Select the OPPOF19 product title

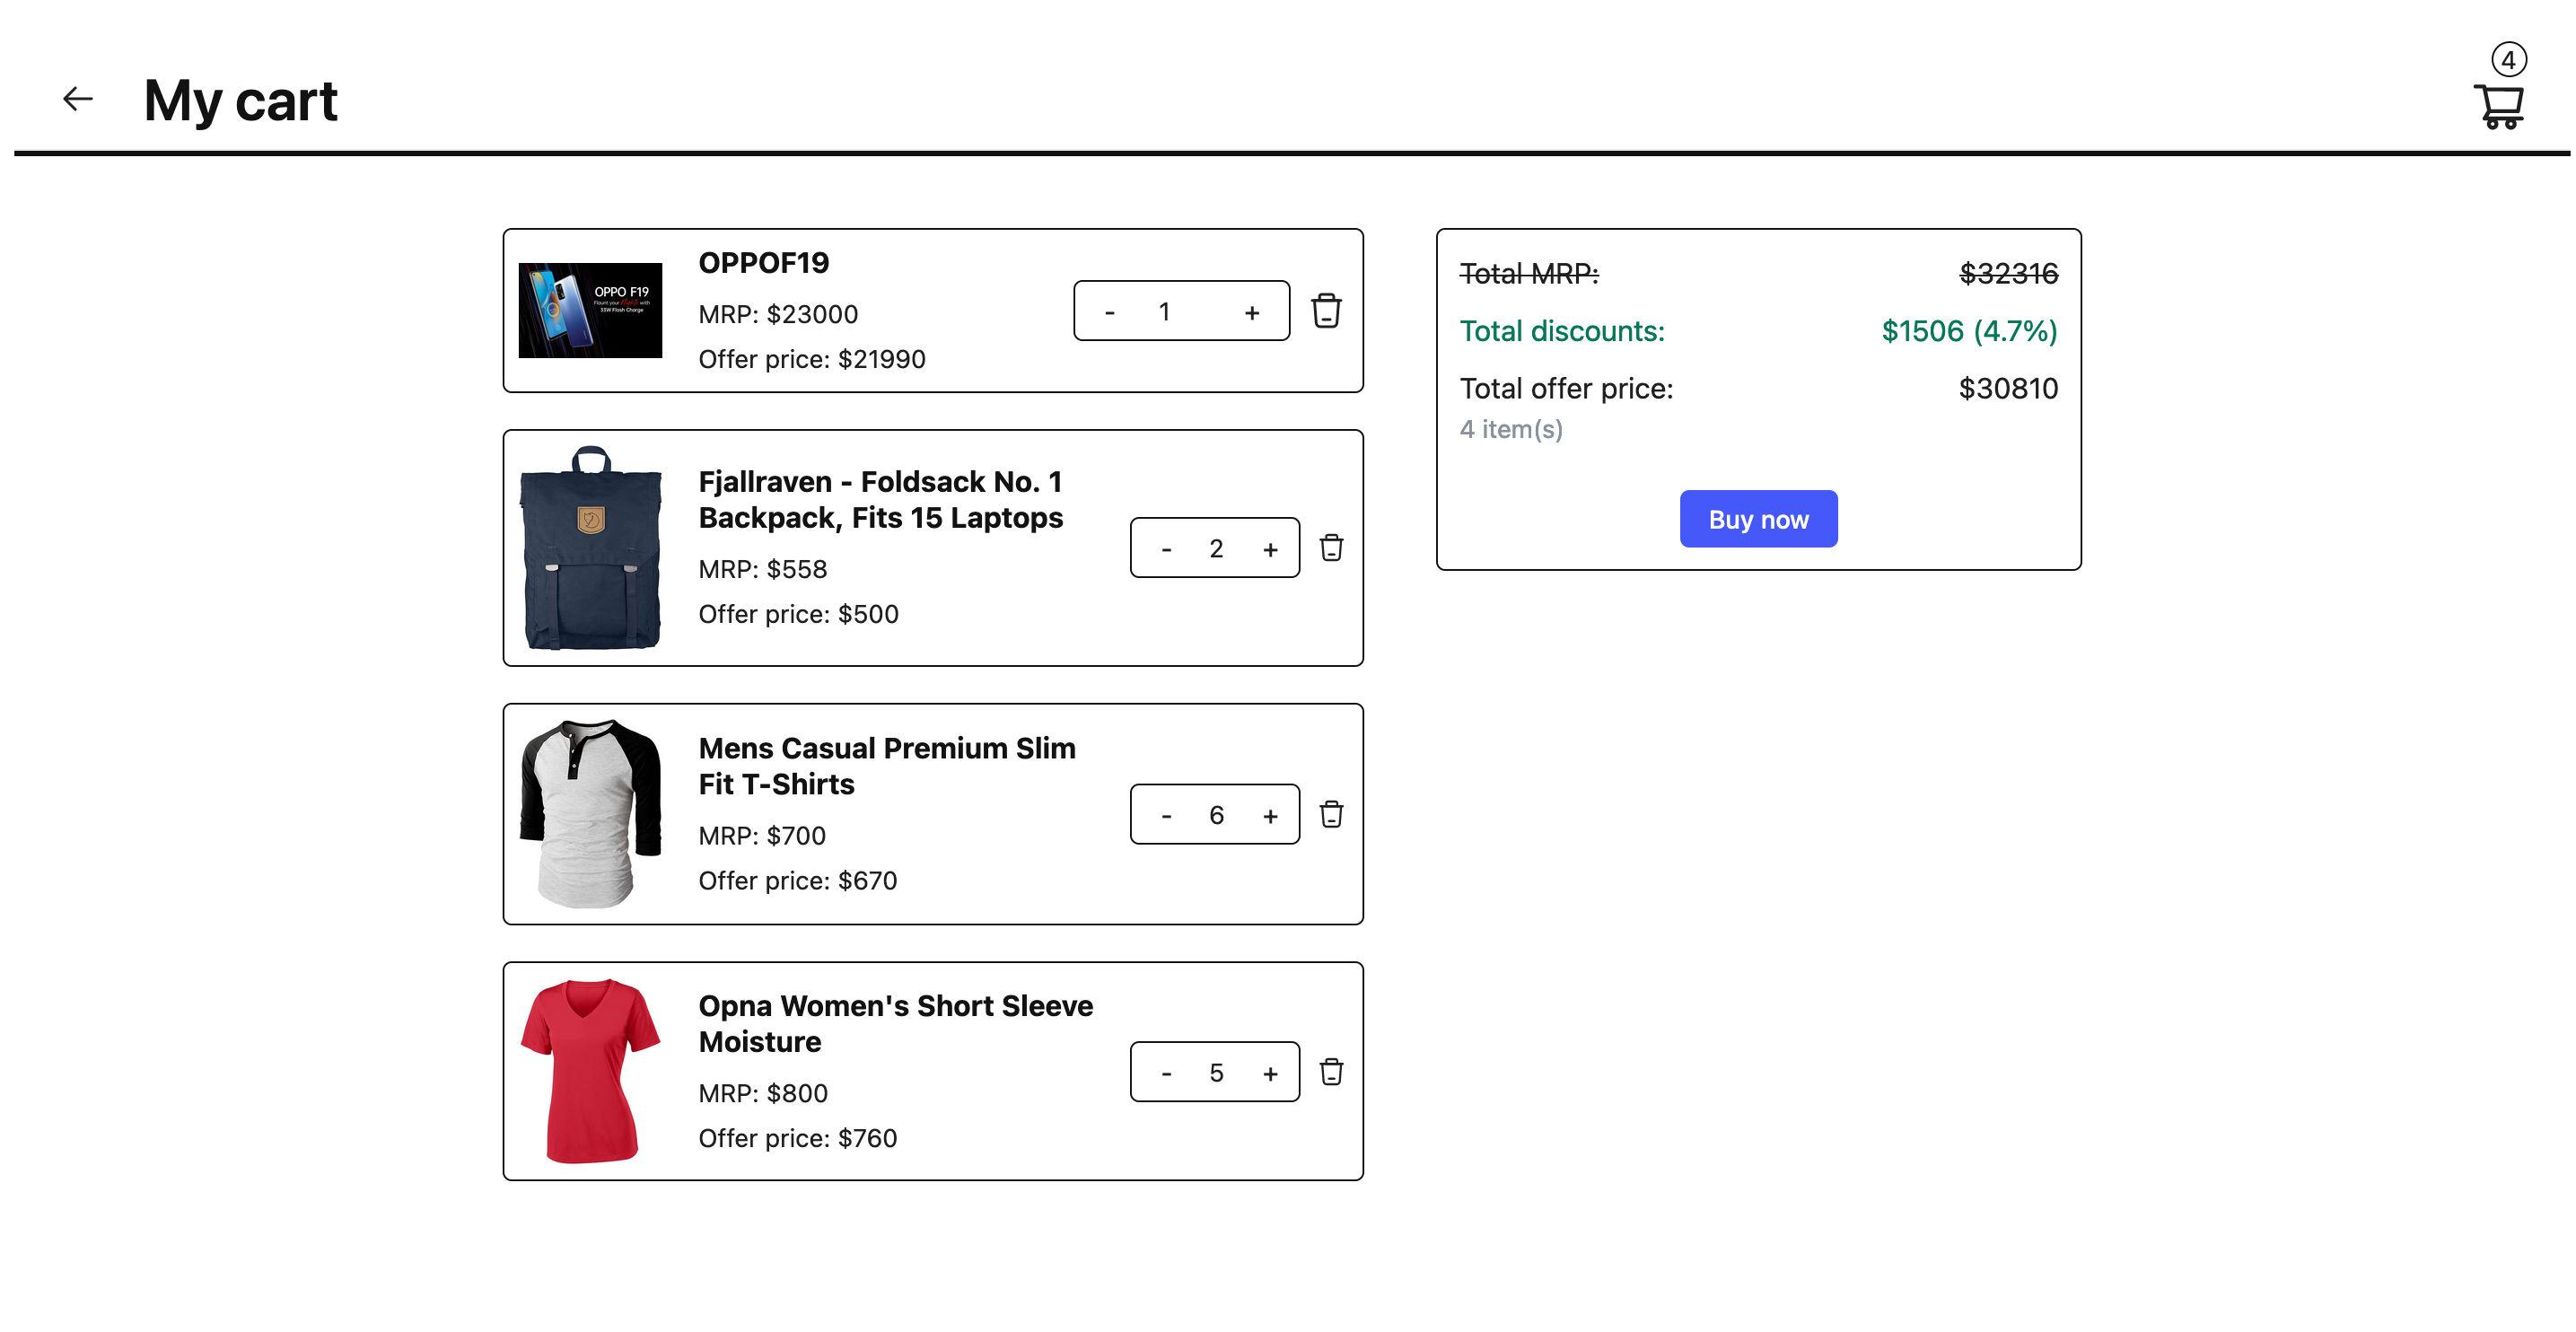click(764, 263)
